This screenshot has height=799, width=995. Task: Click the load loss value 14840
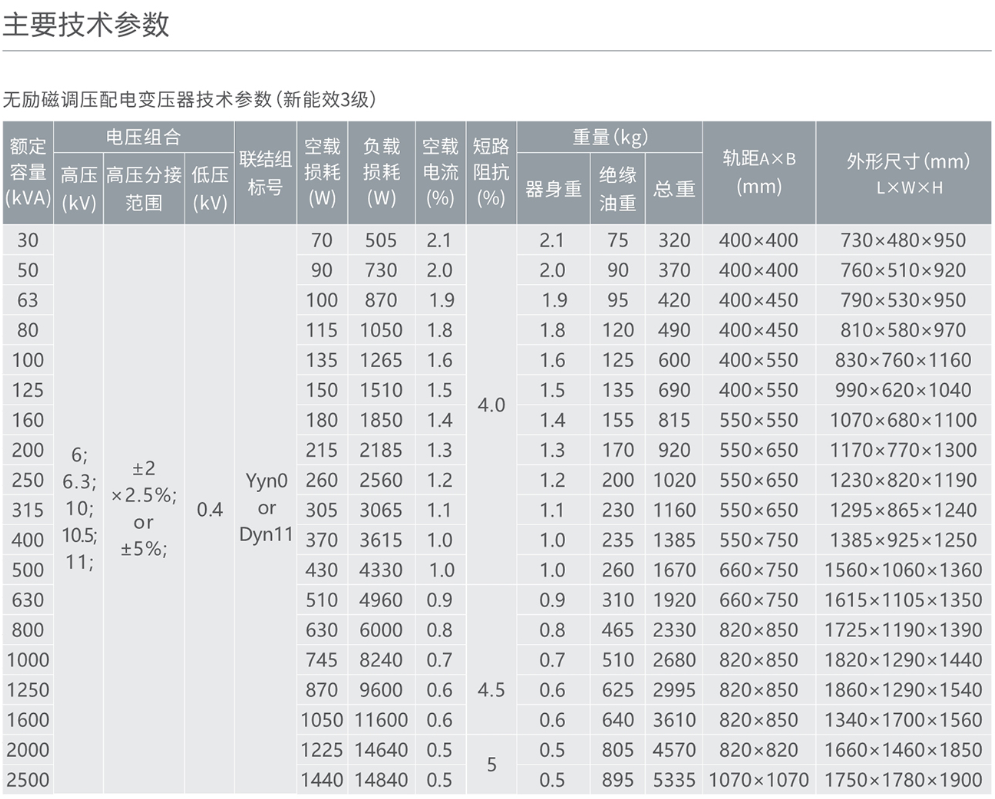pyautogui.click(x=381, y=780)
